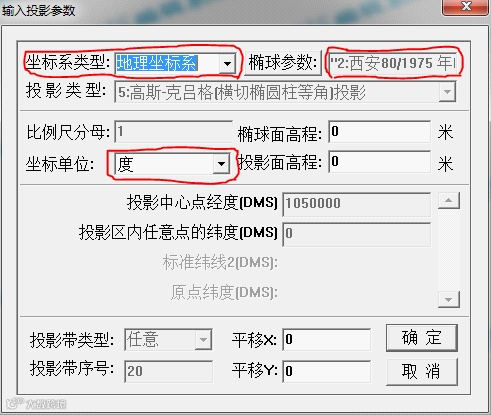Click the 椭球面高程 input field
Screen dimensions: 491x415
click(x=379, y=132)
